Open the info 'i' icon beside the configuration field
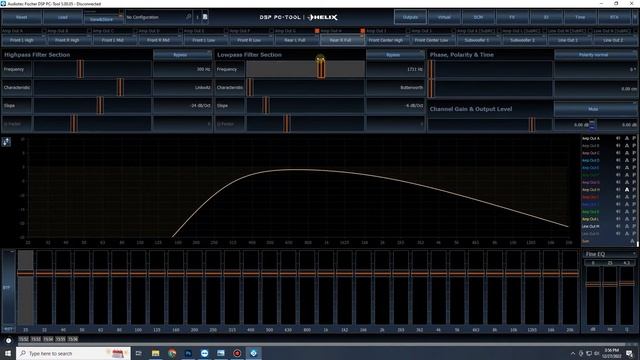This screenshot has height=360, width=640. (198, 17)
